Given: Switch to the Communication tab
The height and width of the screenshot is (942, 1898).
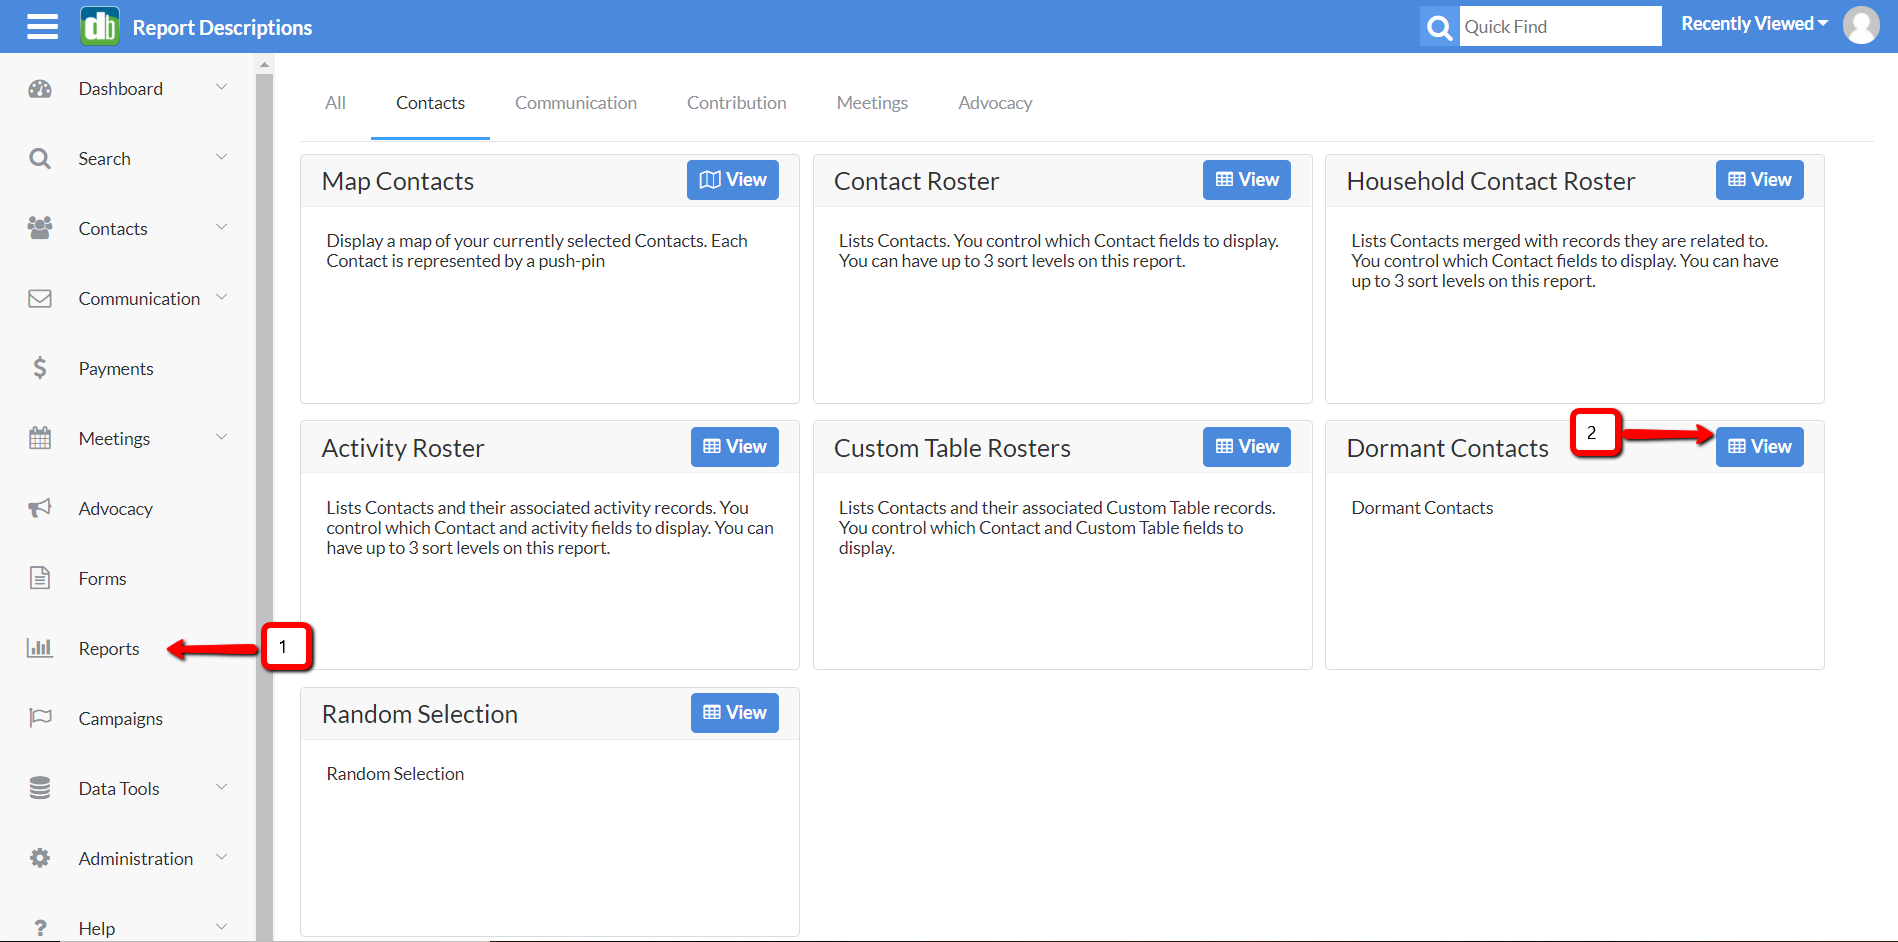Looking at the screenshot, I should [x=576, y=103].
